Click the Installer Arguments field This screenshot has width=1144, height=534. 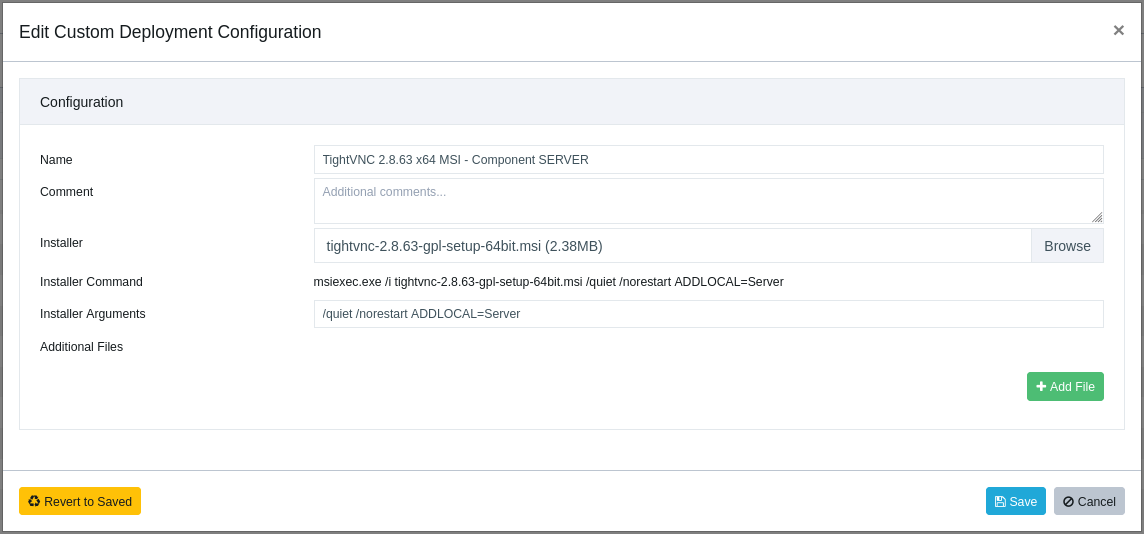pos(708,314)
